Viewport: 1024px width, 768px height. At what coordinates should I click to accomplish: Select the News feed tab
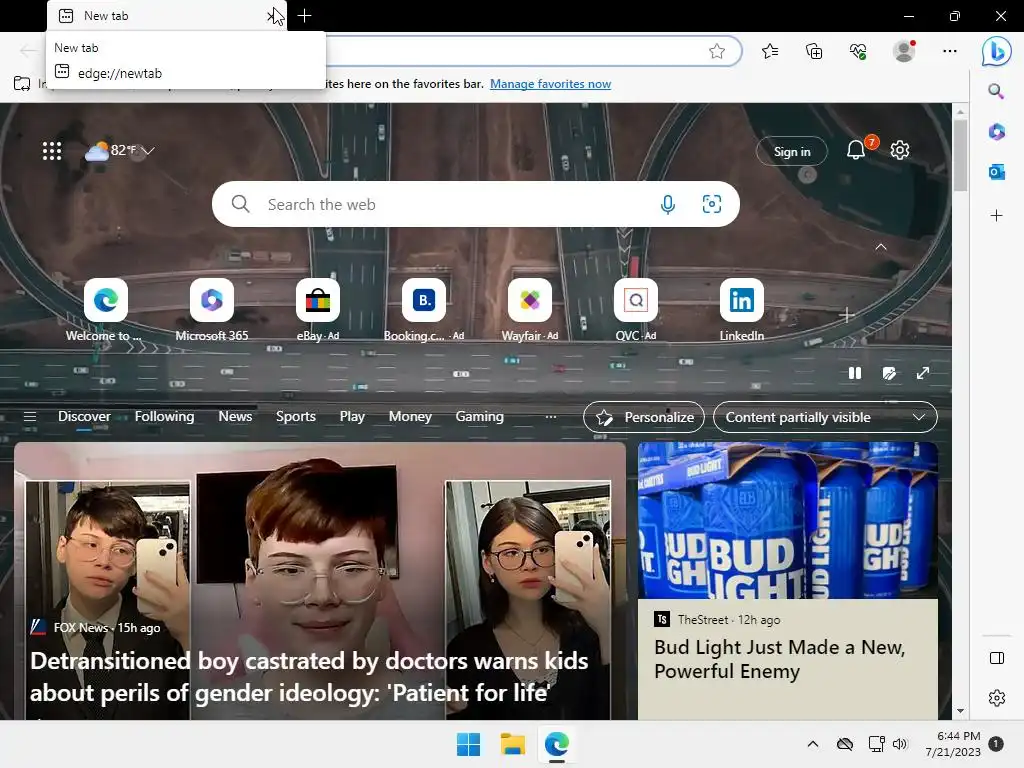pyautogui.click(x=235, y=417)
